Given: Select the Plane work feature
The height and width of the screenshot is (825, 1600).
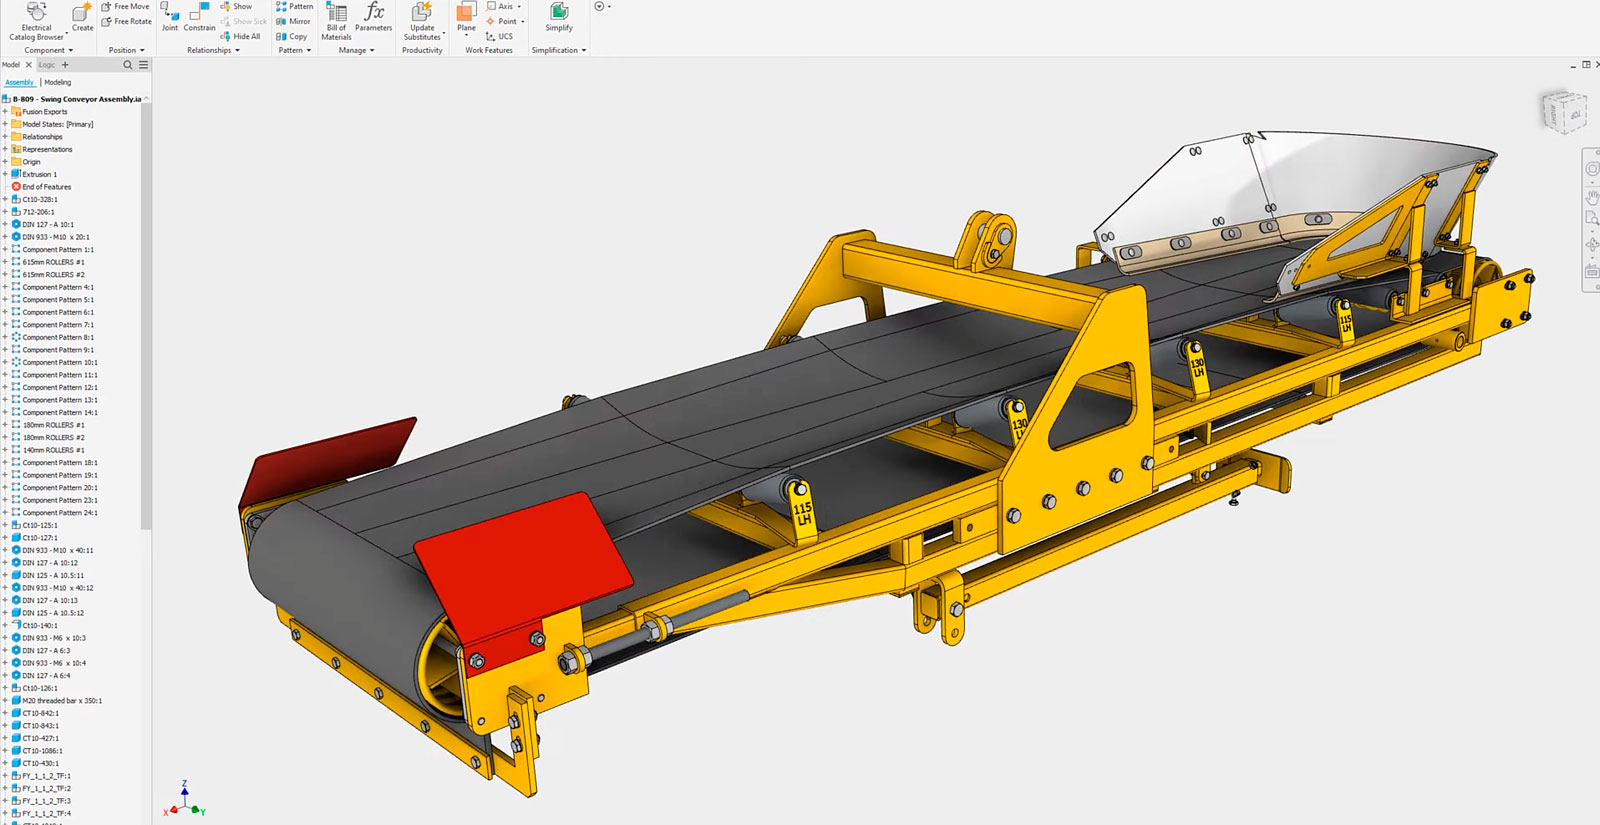Looking at the screenshot, I should pos(466,18).
